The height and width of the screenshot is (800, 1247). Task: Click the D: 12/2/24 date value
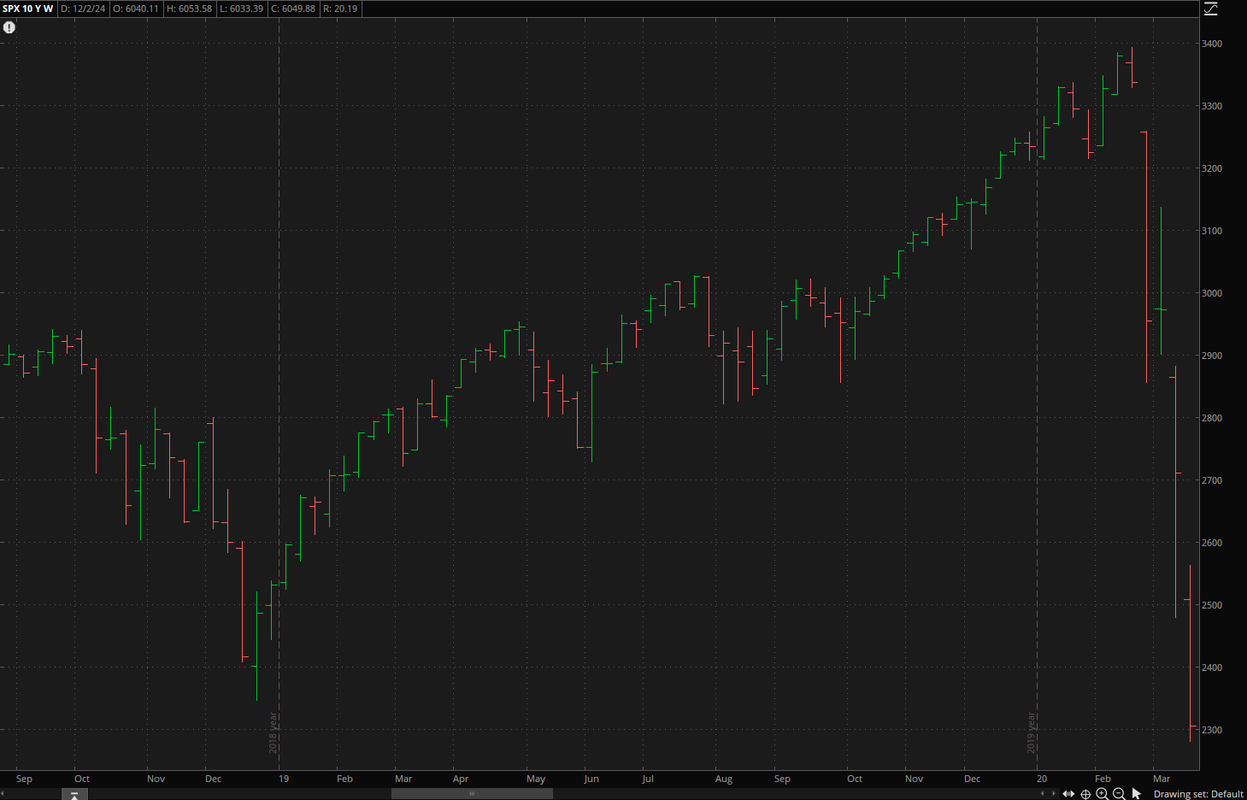coord(83,9)
